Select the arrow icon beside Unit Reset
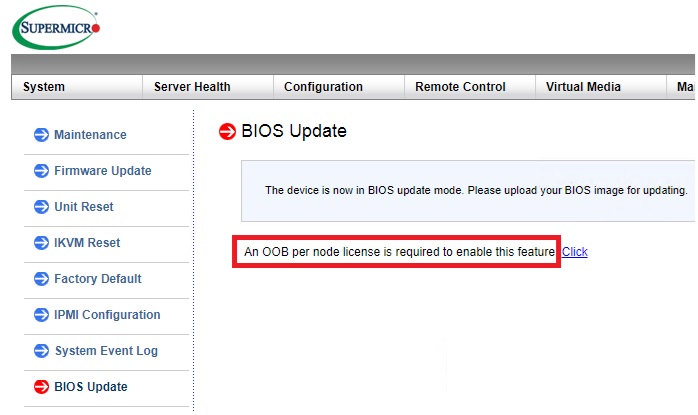This screenshot has width=698, height=415. click(x=41, y=207)
